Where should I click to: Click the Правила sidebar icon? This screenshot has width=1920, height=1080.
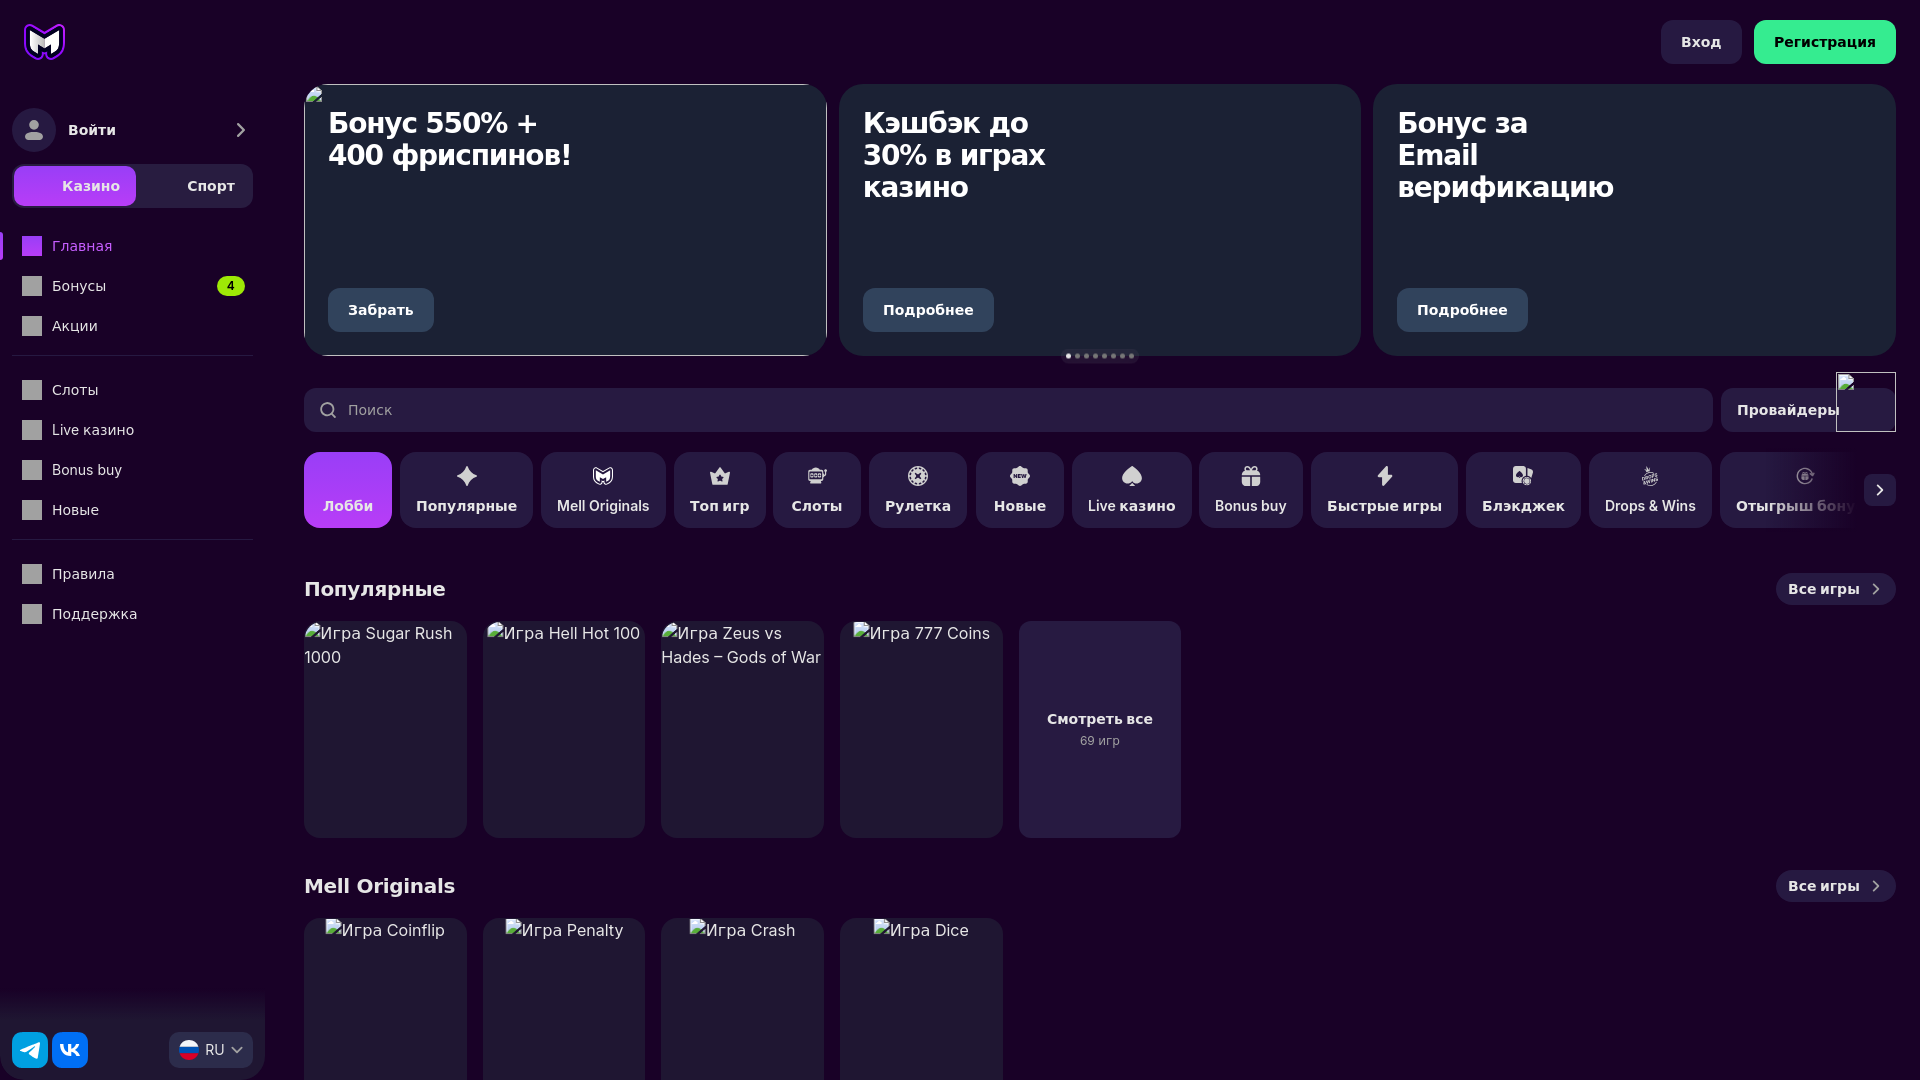32,574
